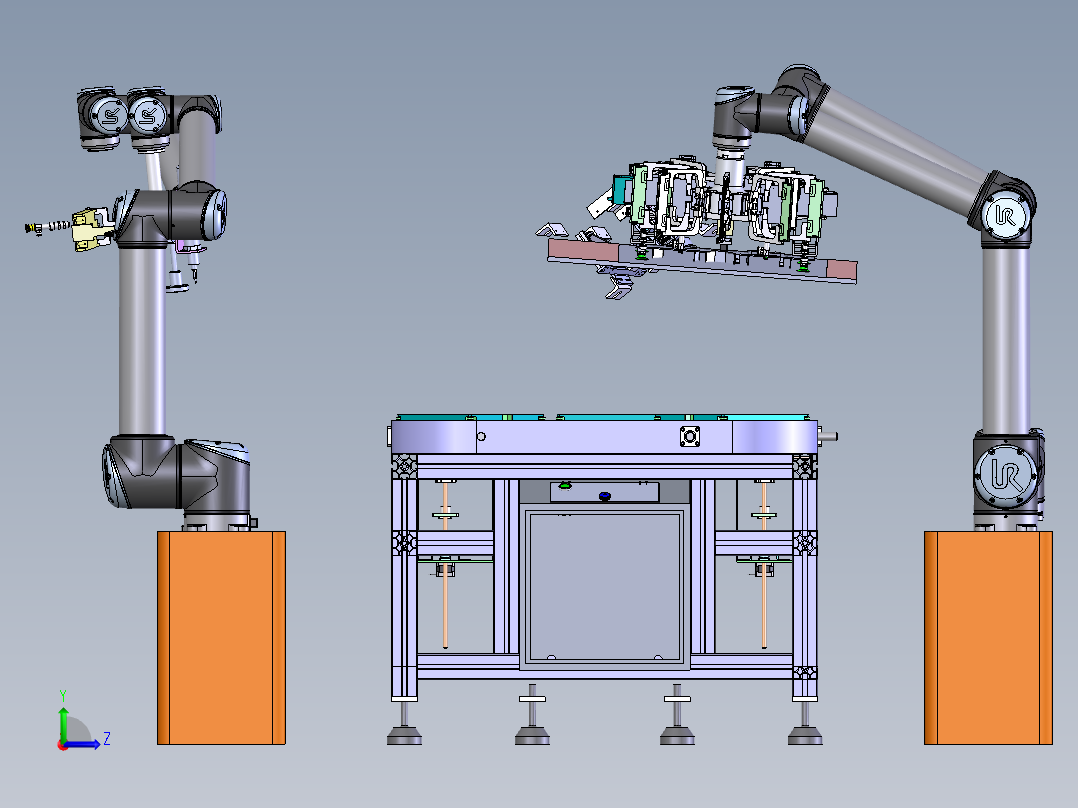Screen dimensions: 1078x808
Task: Select the left orange robot pedestal
Action: (221, 637)
